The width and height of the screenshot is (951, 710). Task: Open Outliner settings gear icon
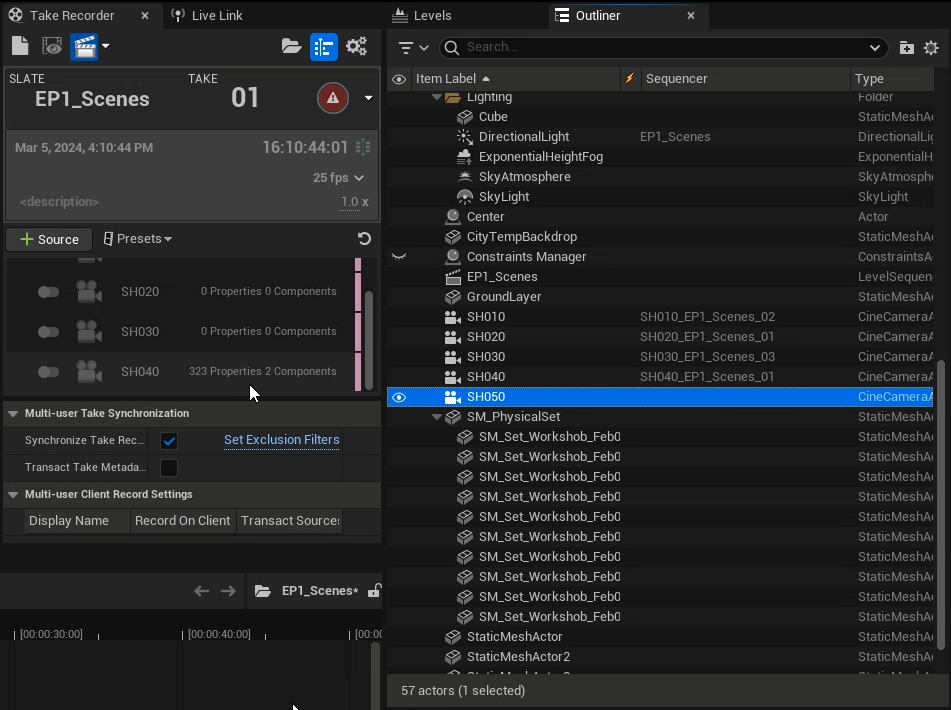pos(931,47)
